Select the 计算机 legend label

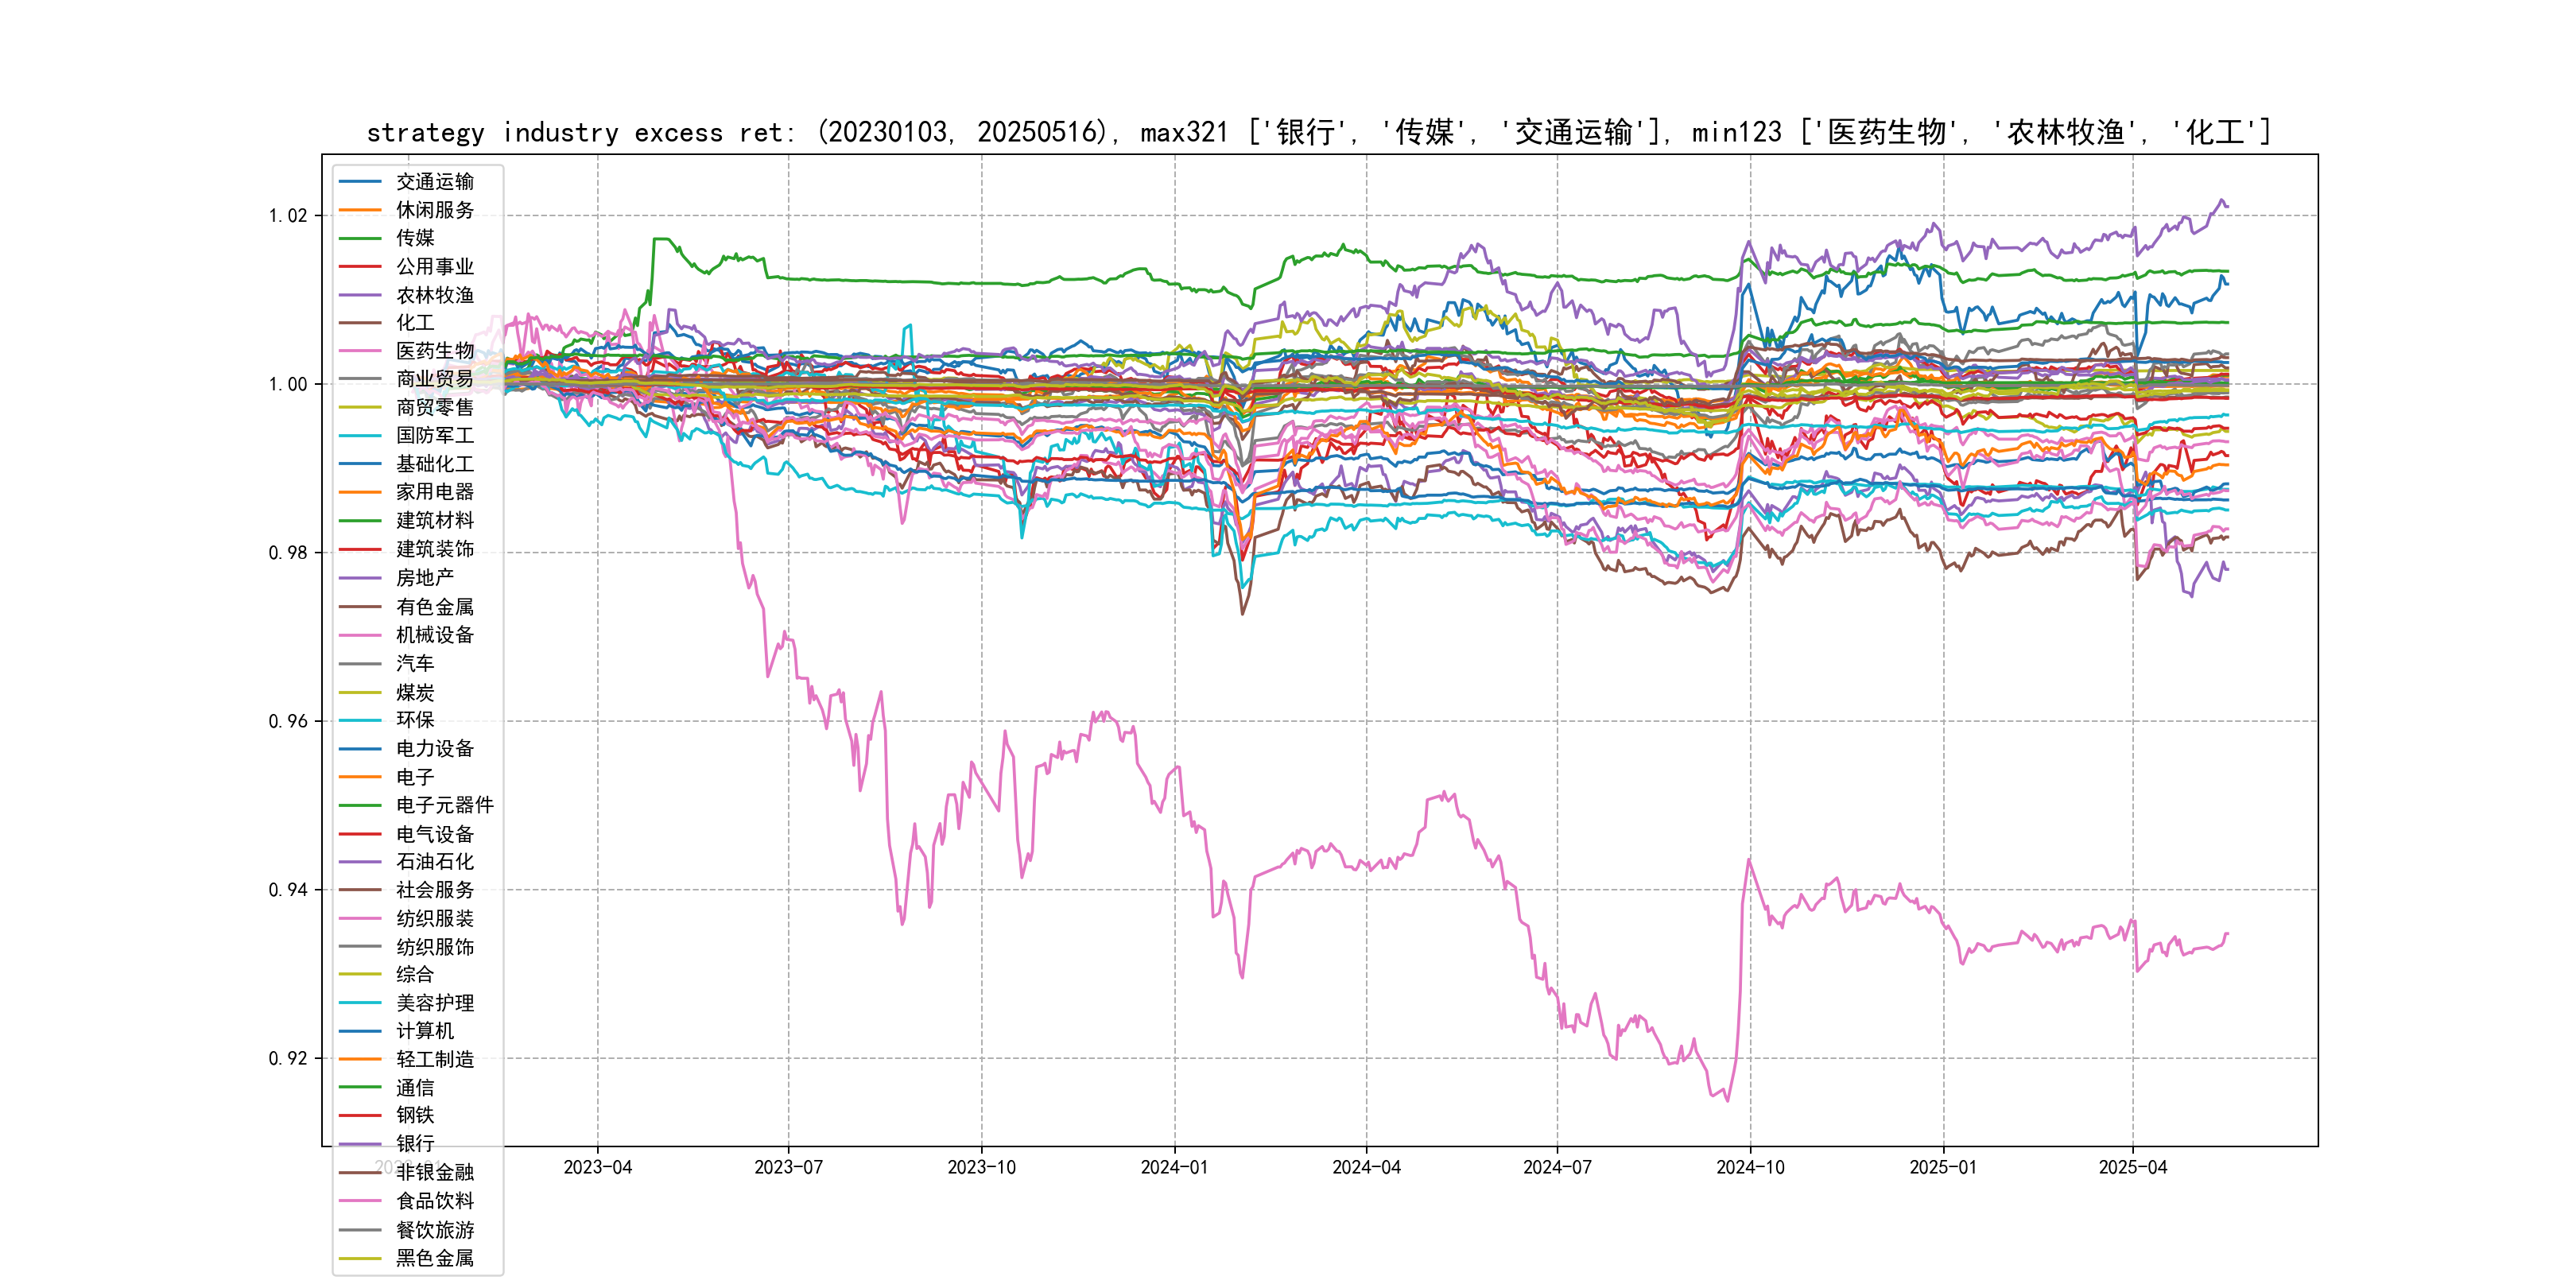424,1031
